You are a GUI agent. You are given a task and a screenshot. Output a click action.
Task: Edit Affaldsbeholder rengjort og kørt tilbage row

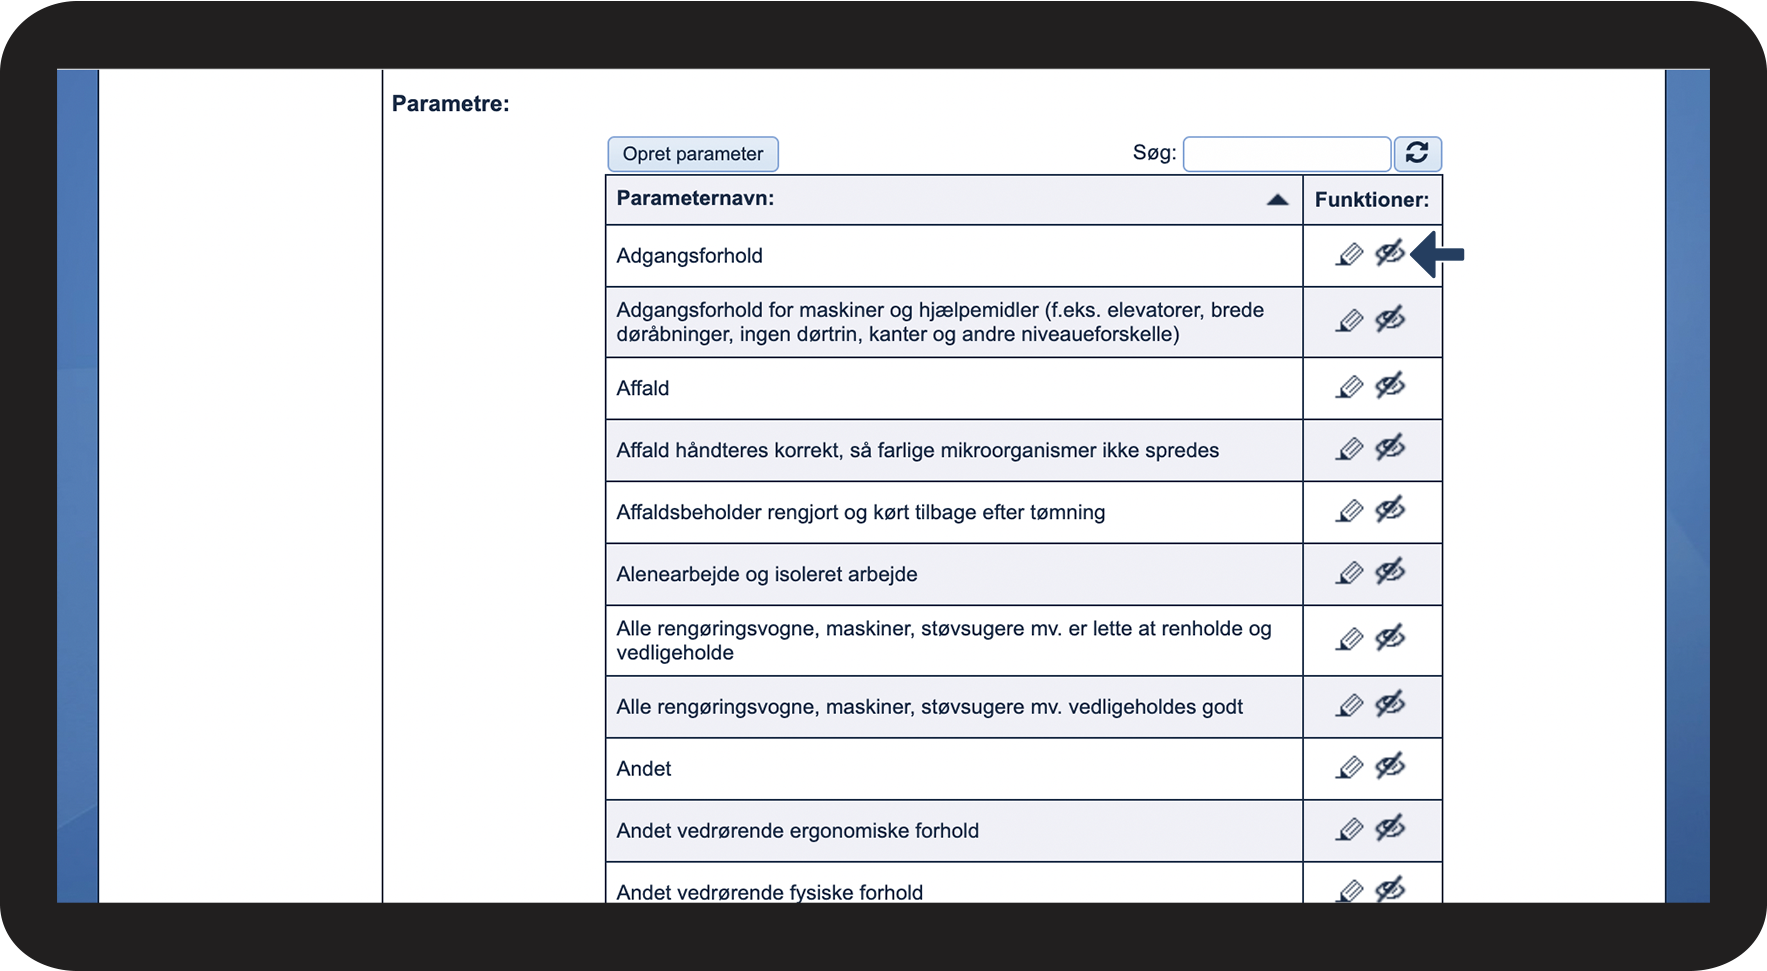[1349, 511]
